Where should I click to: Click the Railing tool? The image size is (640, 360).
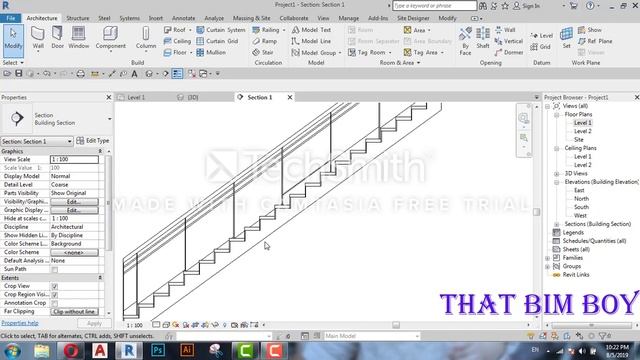(266, 30)
